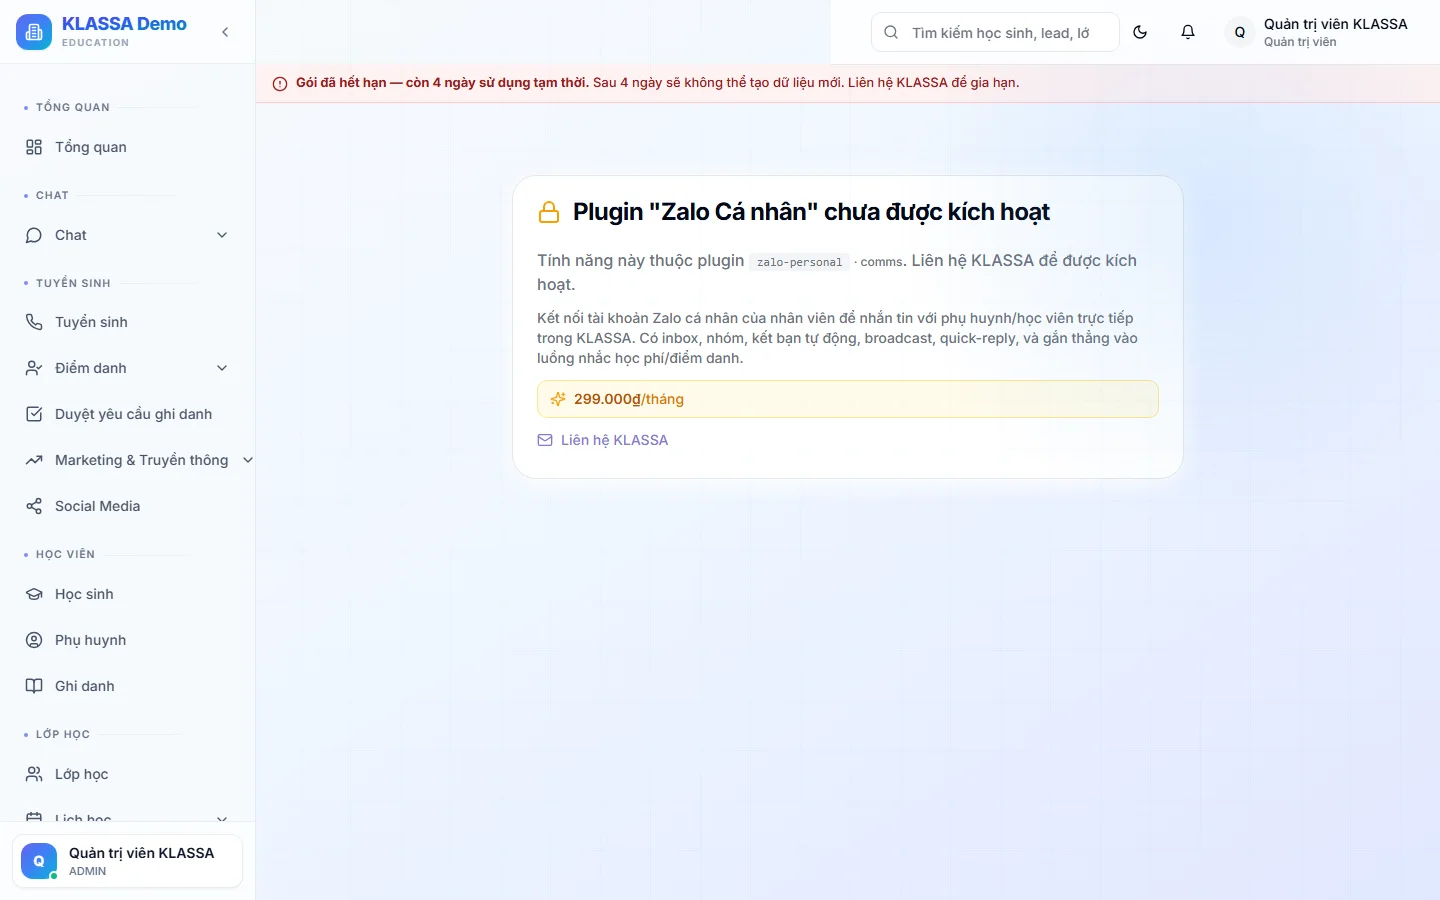Screen dimensions: 1440x900
Task: Open Điểm danh section
Action: 127,368
